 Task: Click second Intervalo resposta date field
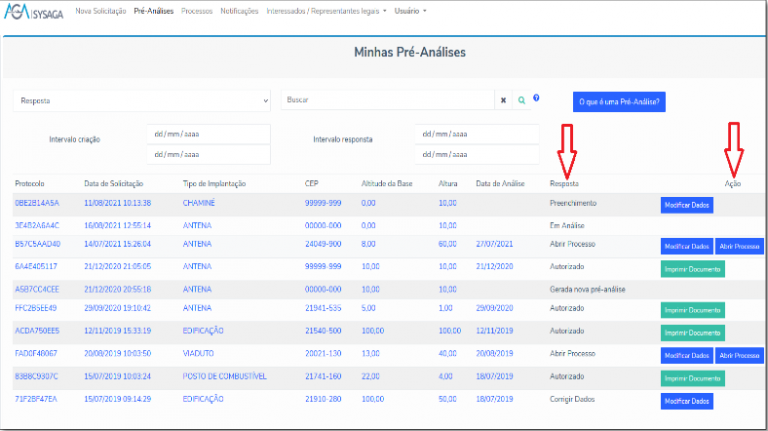pos(477,154)
